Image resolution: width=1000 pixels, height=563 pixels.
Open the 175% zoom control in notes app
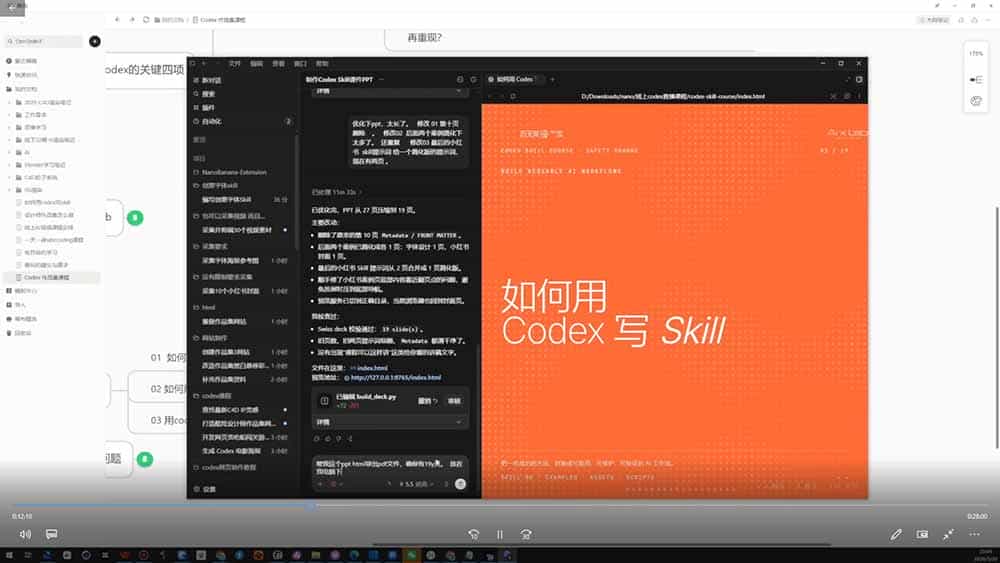(976, 54)
